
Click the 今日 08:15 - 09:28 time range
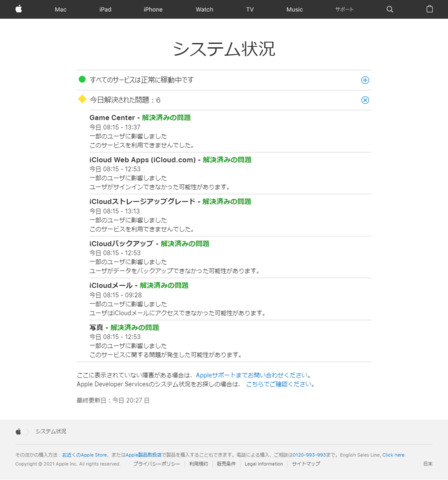116,295
